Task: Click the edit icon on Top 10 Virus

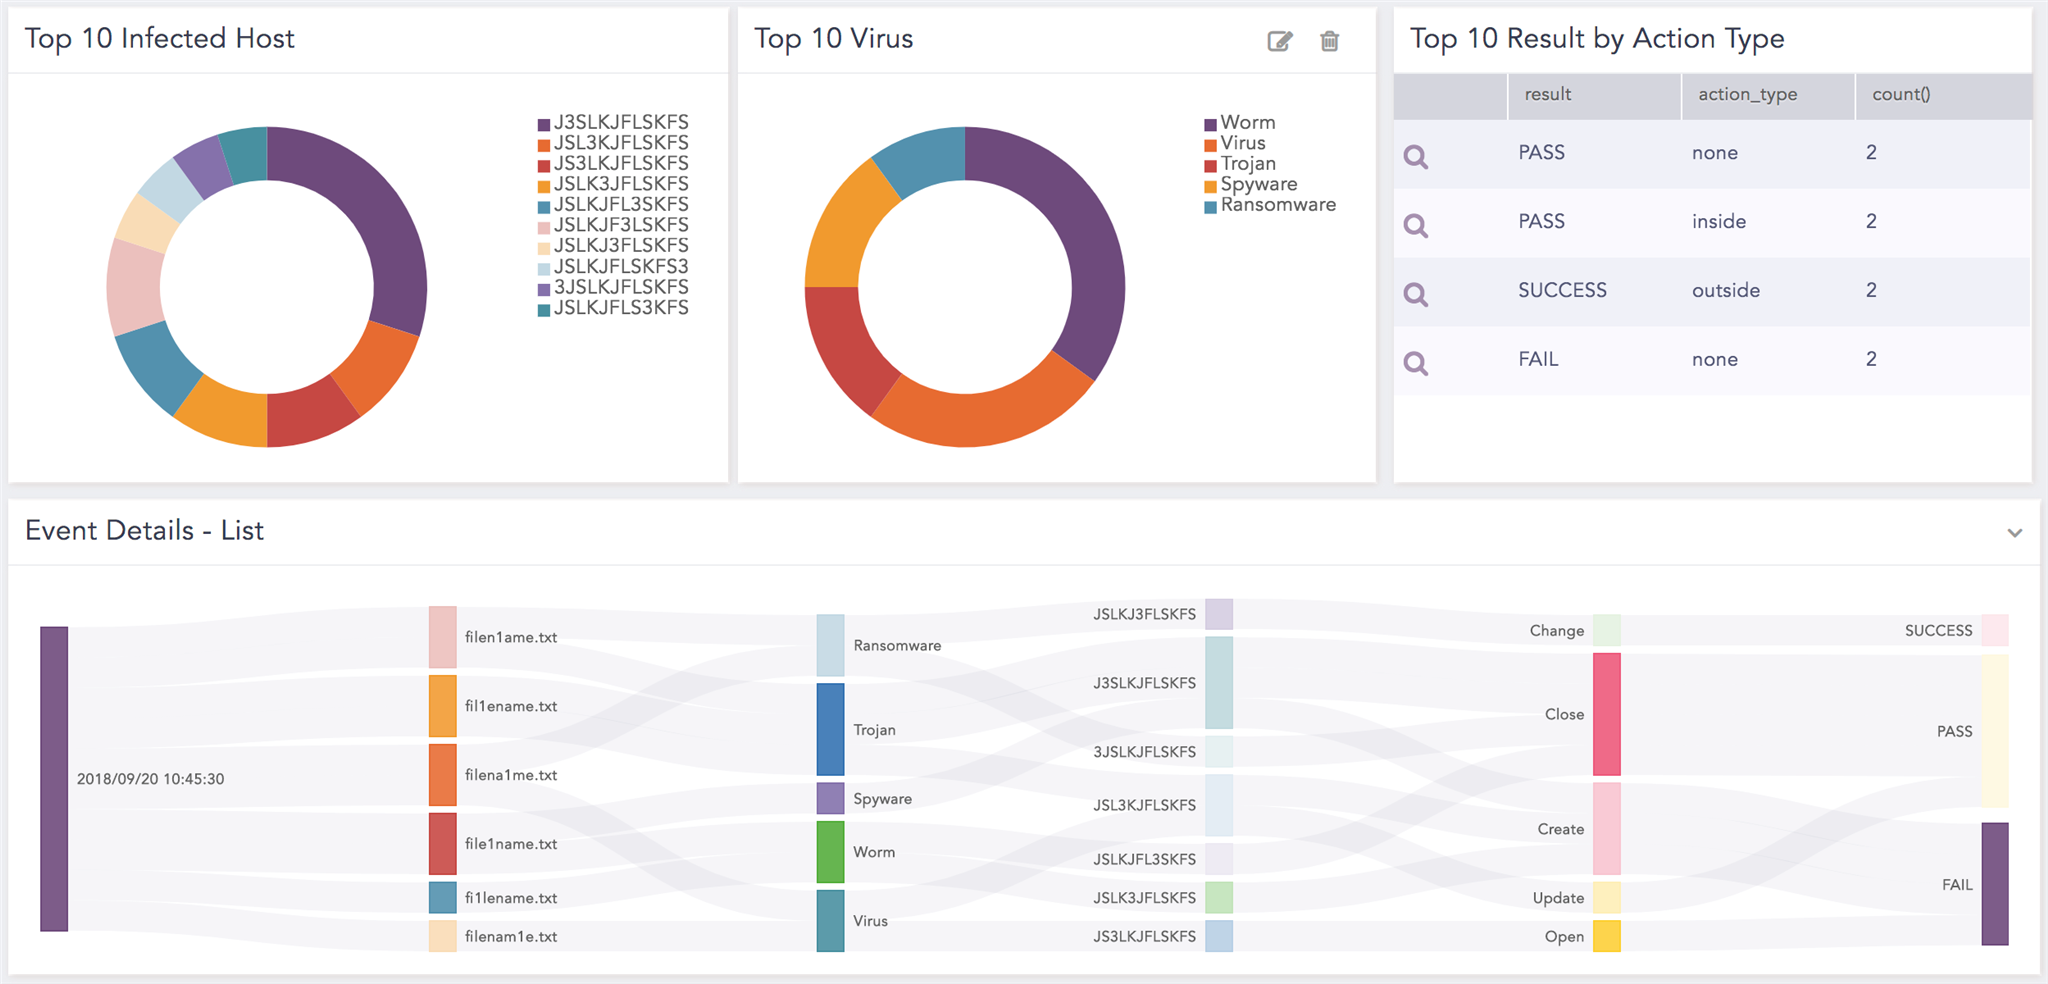Action: click(1279, 41)
